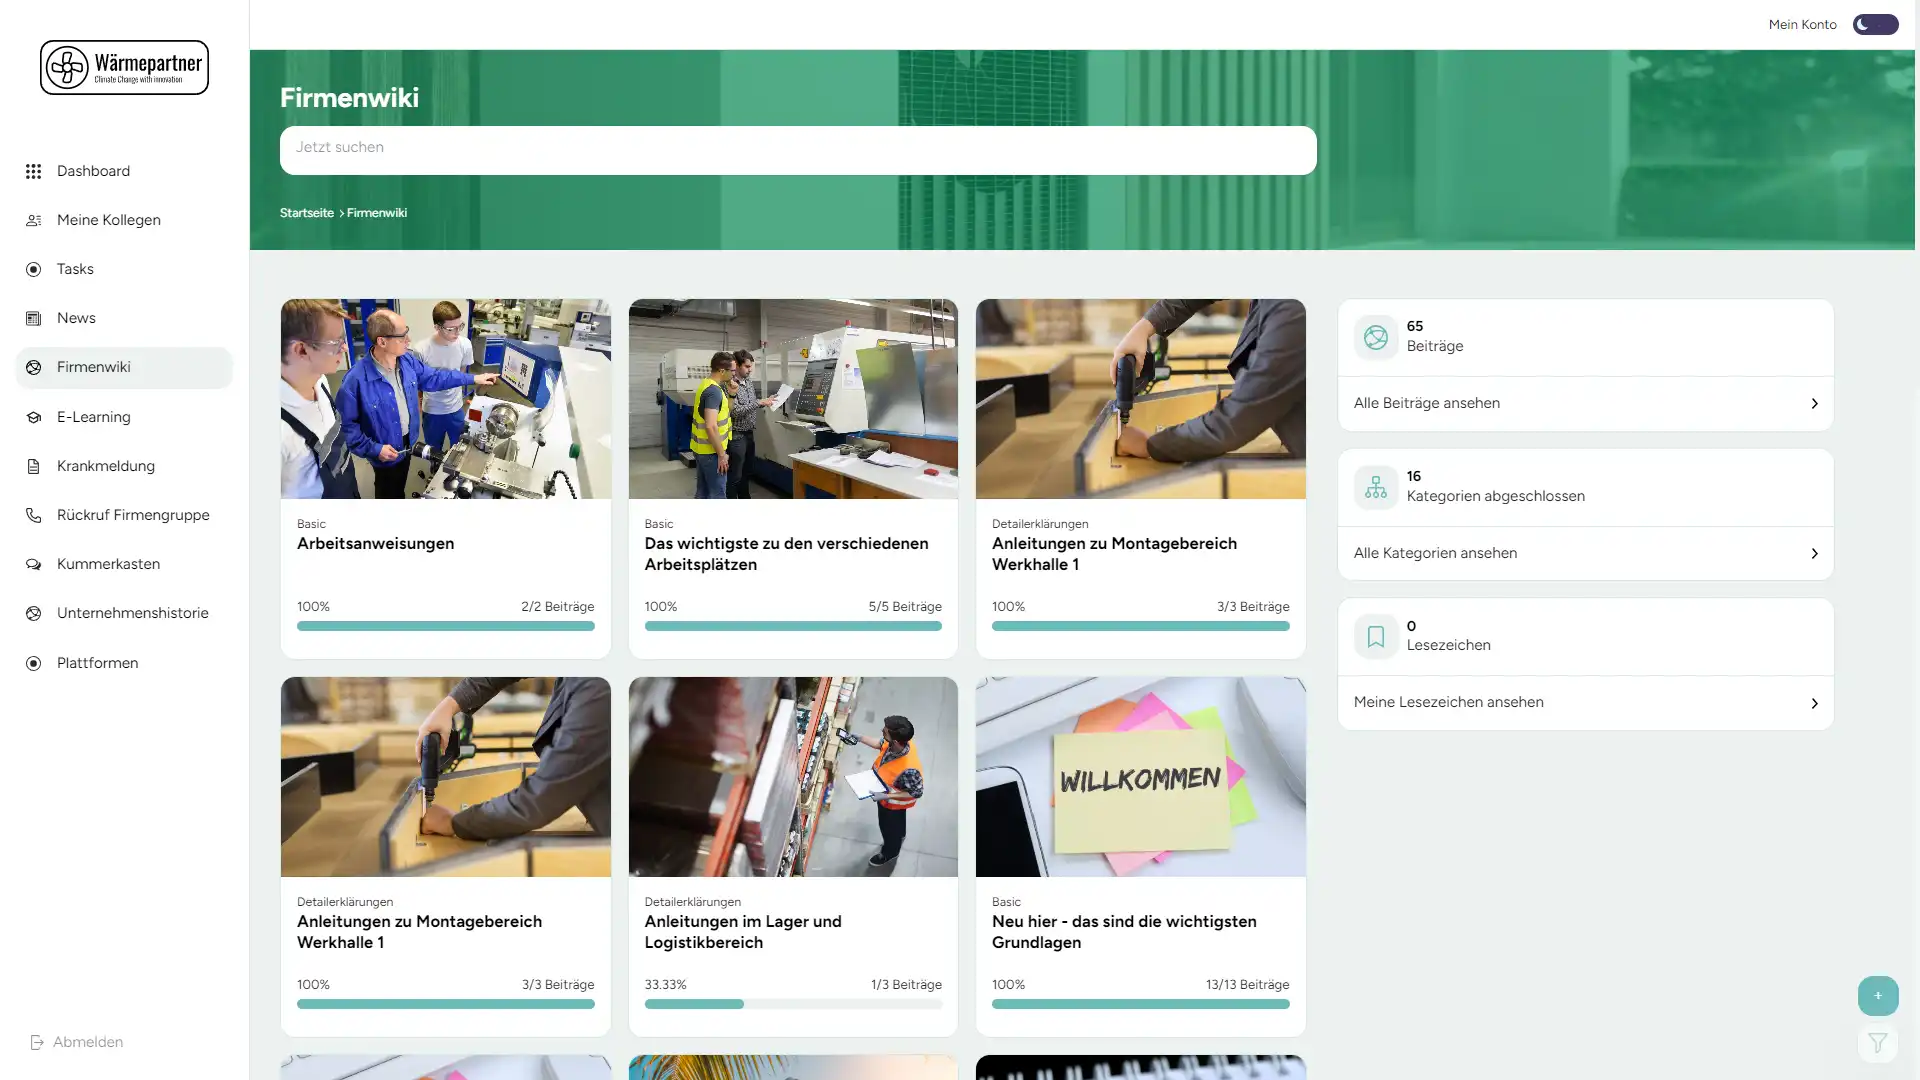Click the Meine Kollegen people icon
The height and width of the screenshot is (1080, 1920).
pyautogui.click(x=33, y=220)
